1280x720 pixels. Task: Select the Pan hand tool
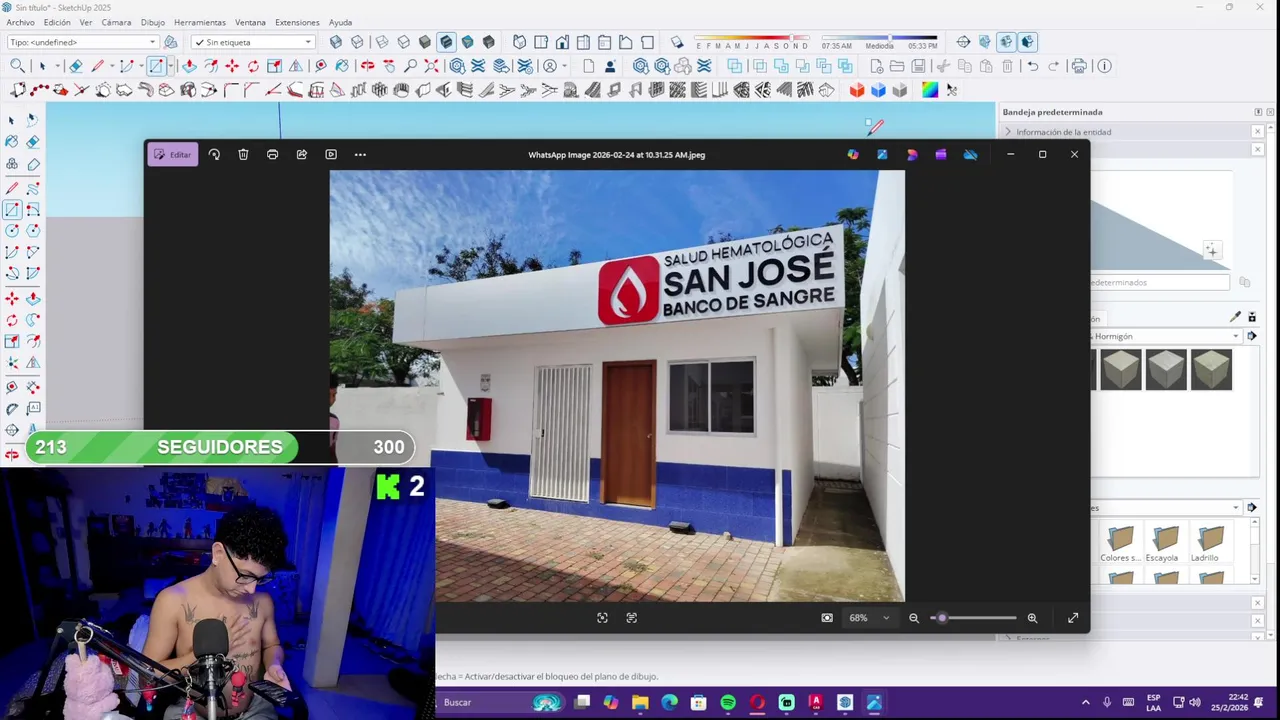point(388,66)
